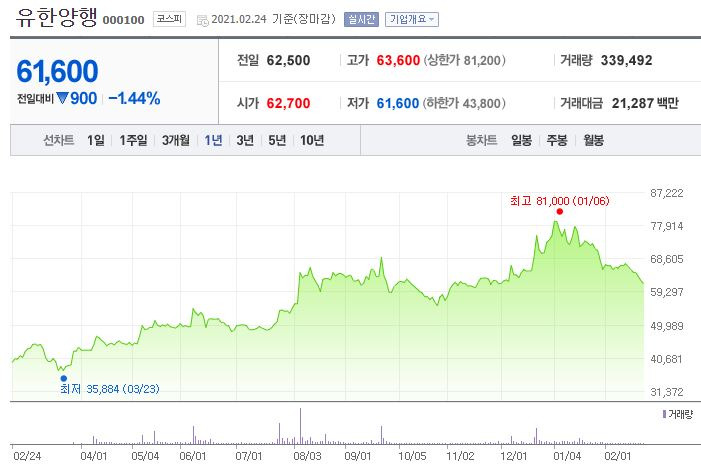
Task: Click the down-arrow icon next to 900
Action: (62, 97)
